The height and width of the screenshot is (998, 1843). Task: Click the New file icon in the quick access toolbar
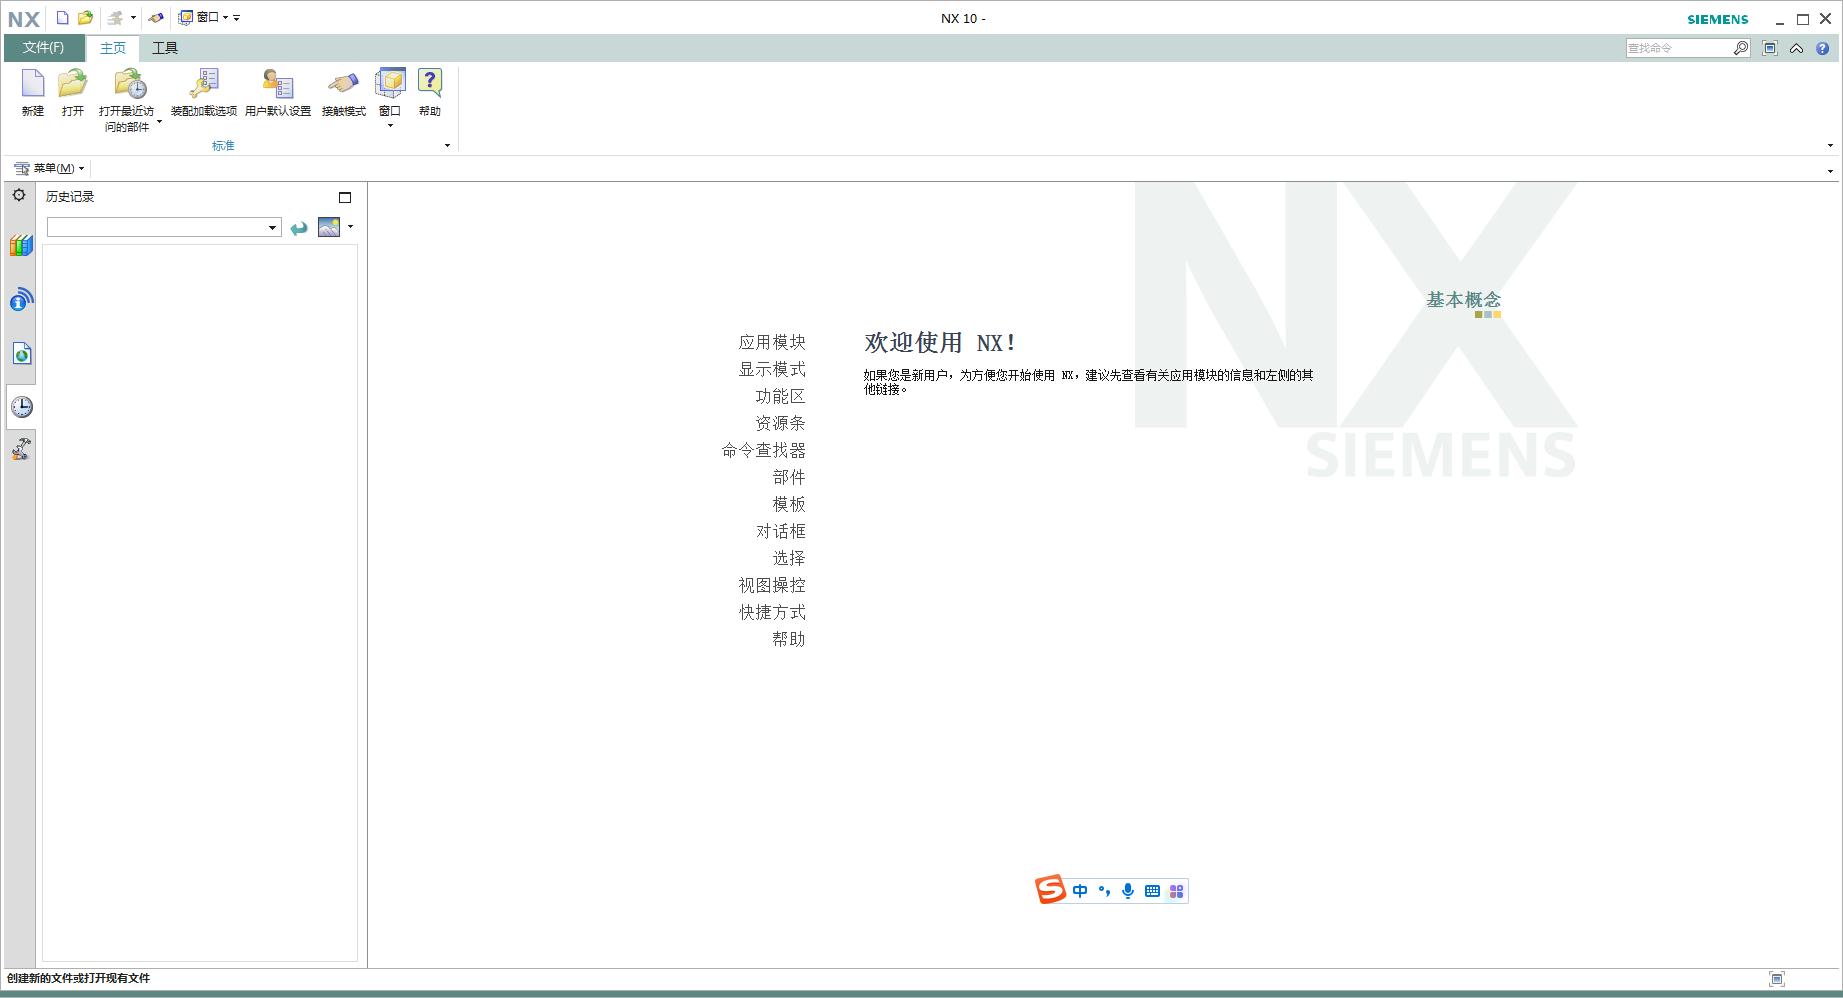point(63,18)
